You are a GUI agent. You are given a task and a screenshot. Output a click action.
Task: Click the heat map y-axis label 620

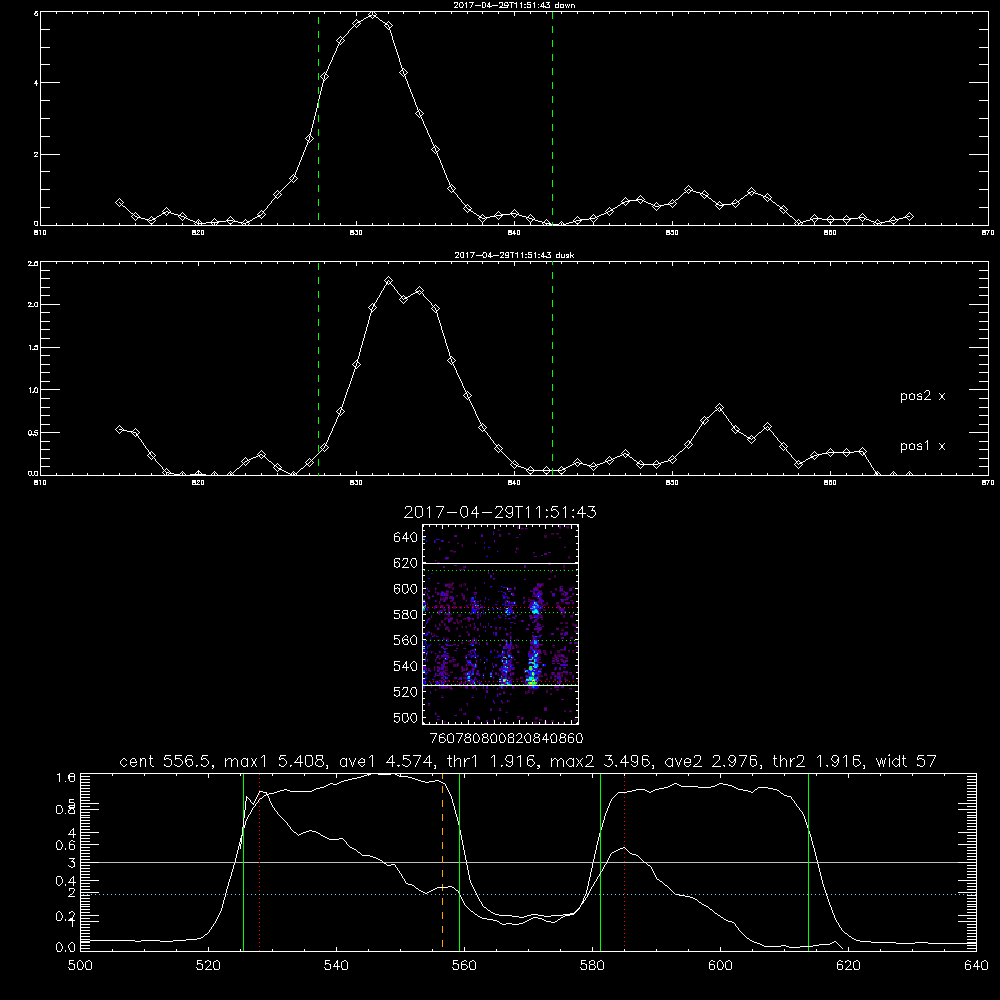coord(406,564)
